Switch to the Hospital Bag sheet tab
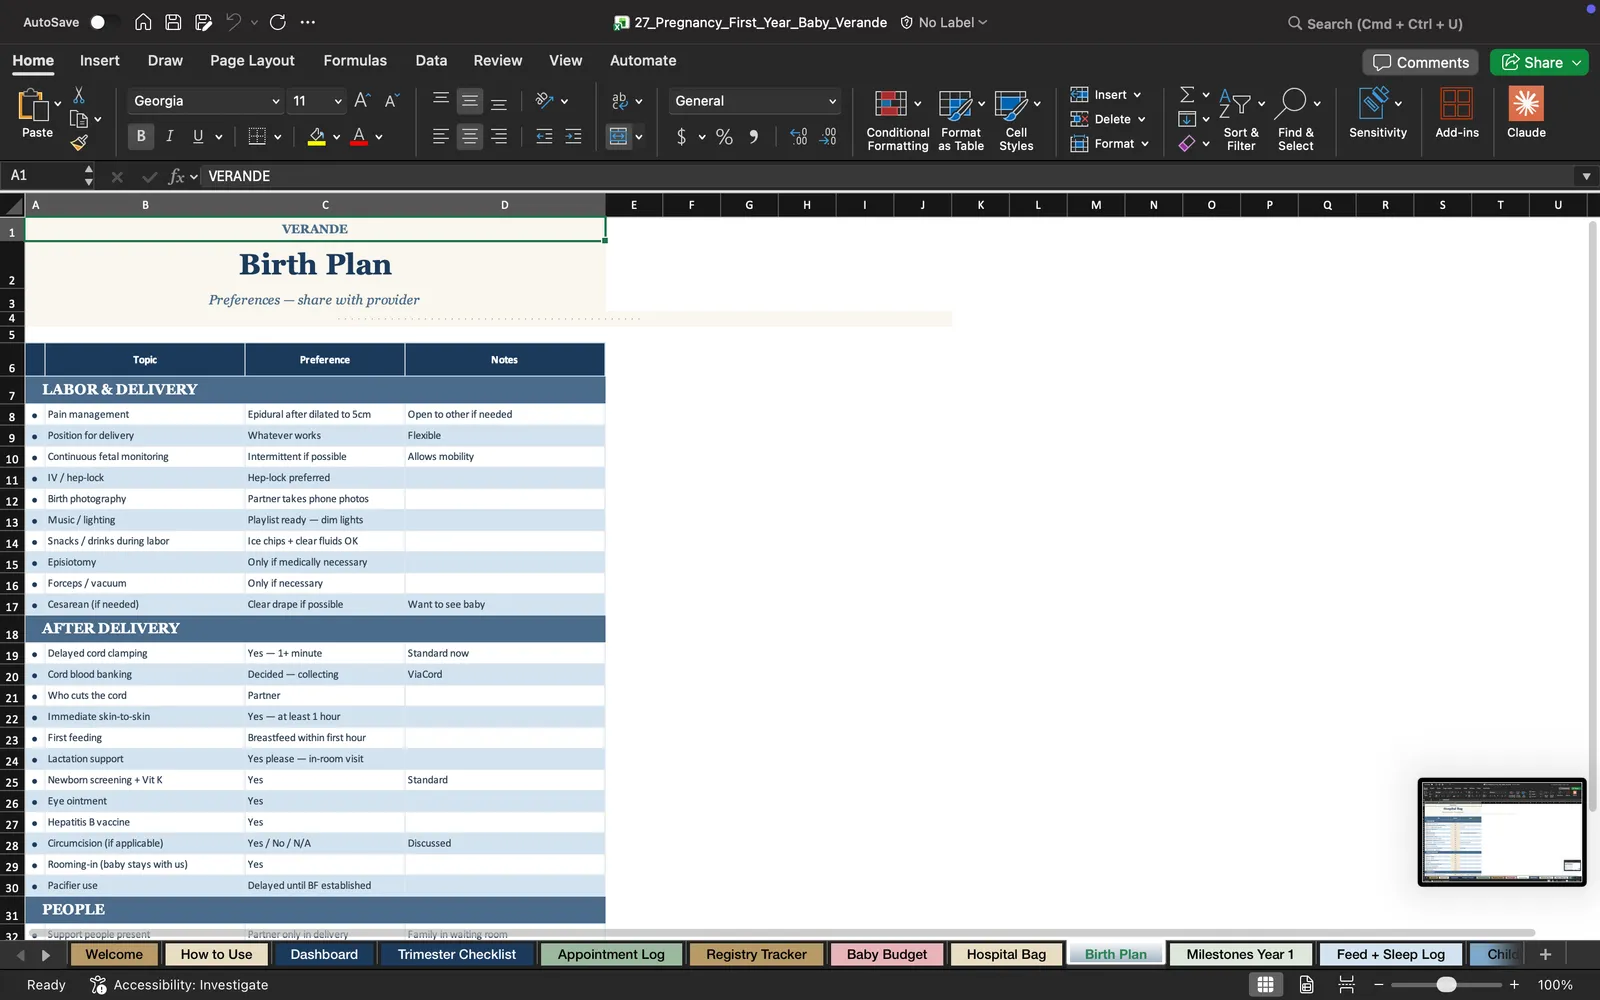This screenshot has width=1600, height=1000. (1006, 954)
